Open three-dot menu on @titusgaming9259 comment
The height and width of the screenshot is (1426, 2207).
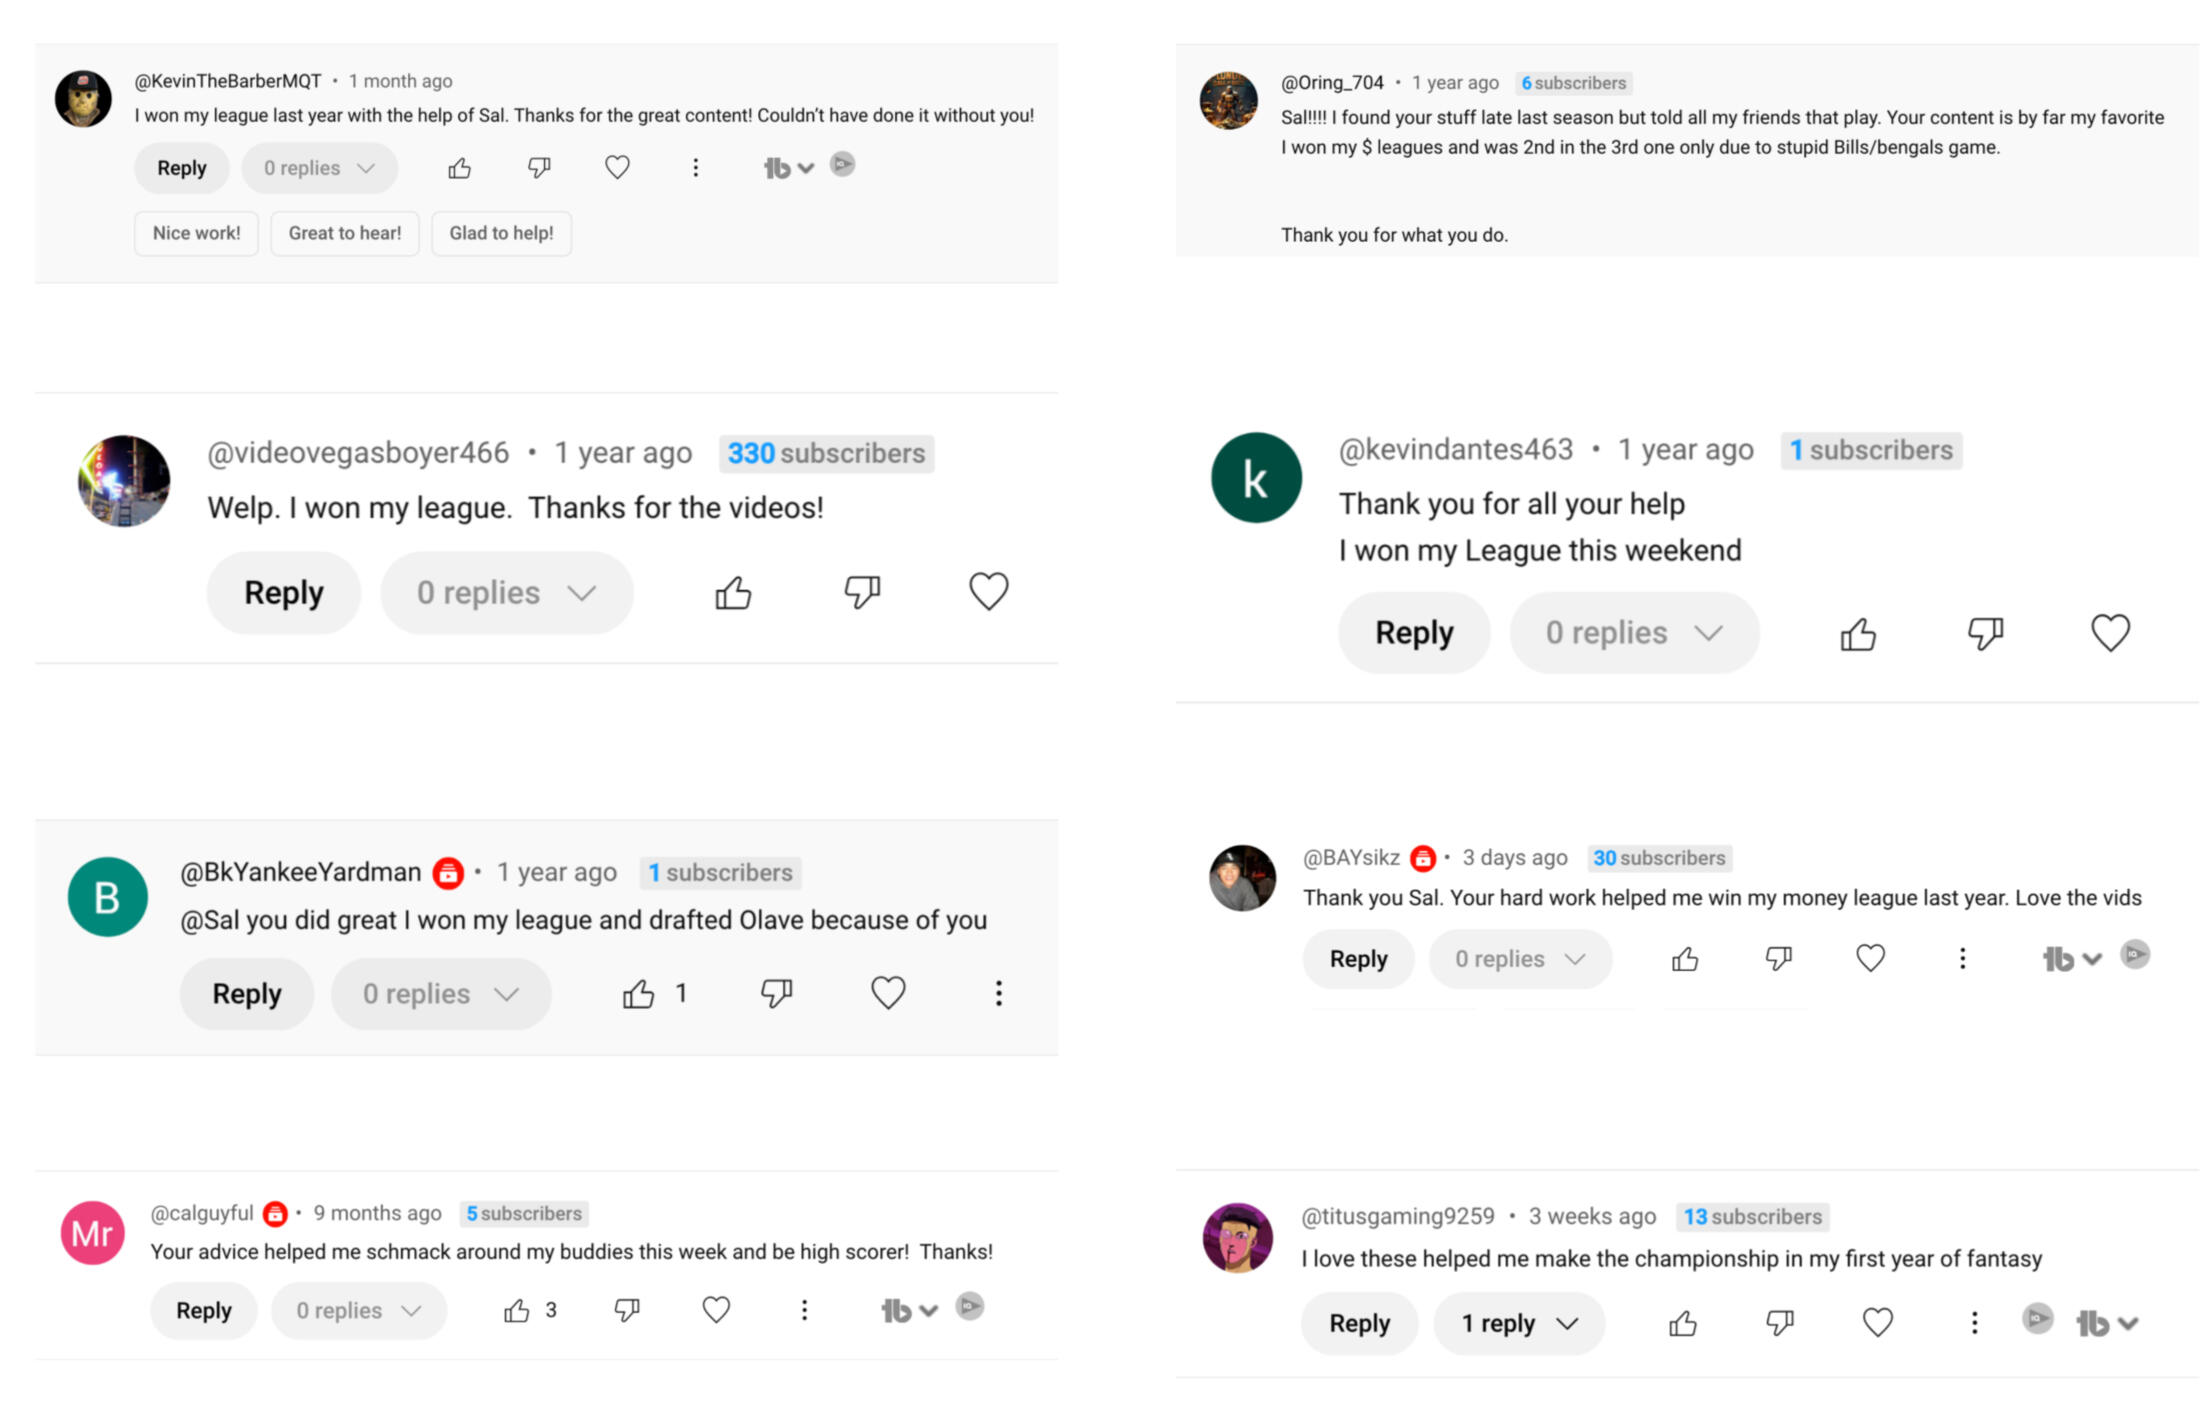(x=1974, y=1323)
